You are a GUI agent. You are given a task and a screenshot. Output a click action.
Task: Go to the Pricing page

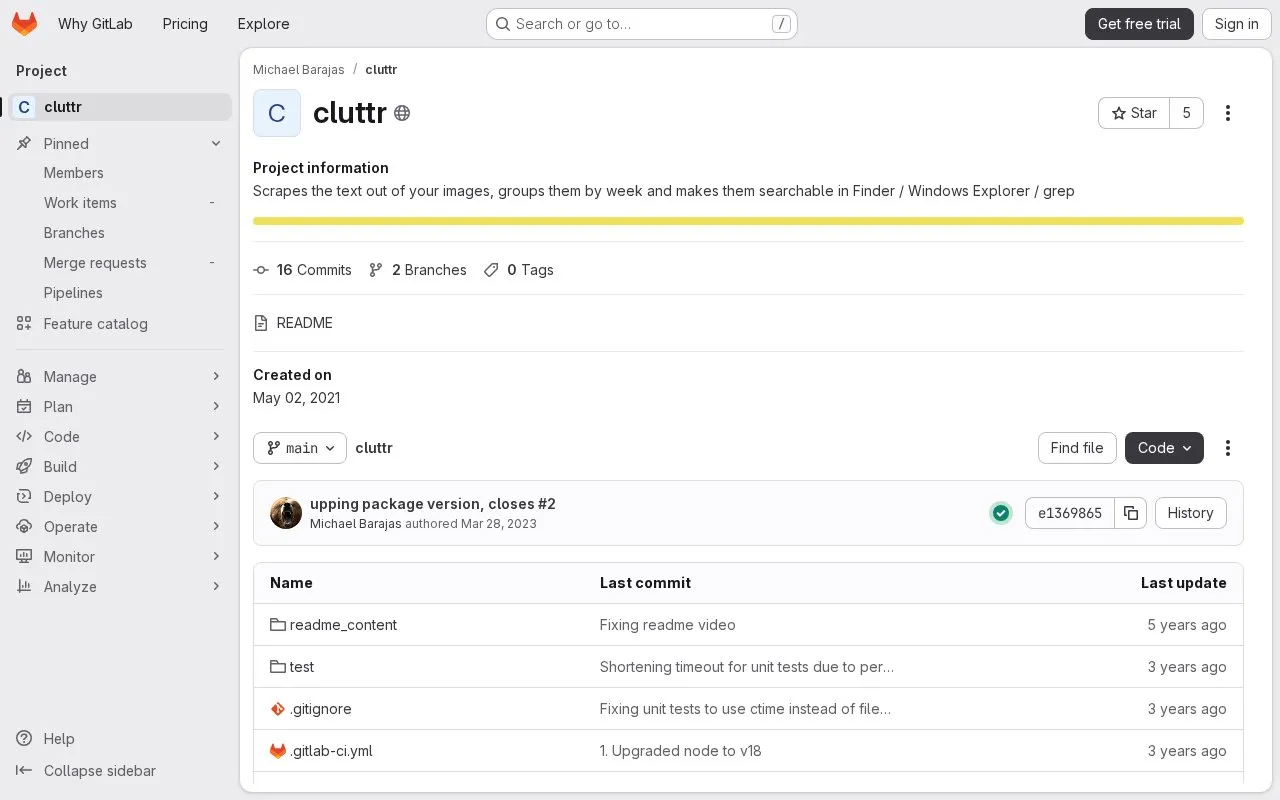click(x=185, y=24)
